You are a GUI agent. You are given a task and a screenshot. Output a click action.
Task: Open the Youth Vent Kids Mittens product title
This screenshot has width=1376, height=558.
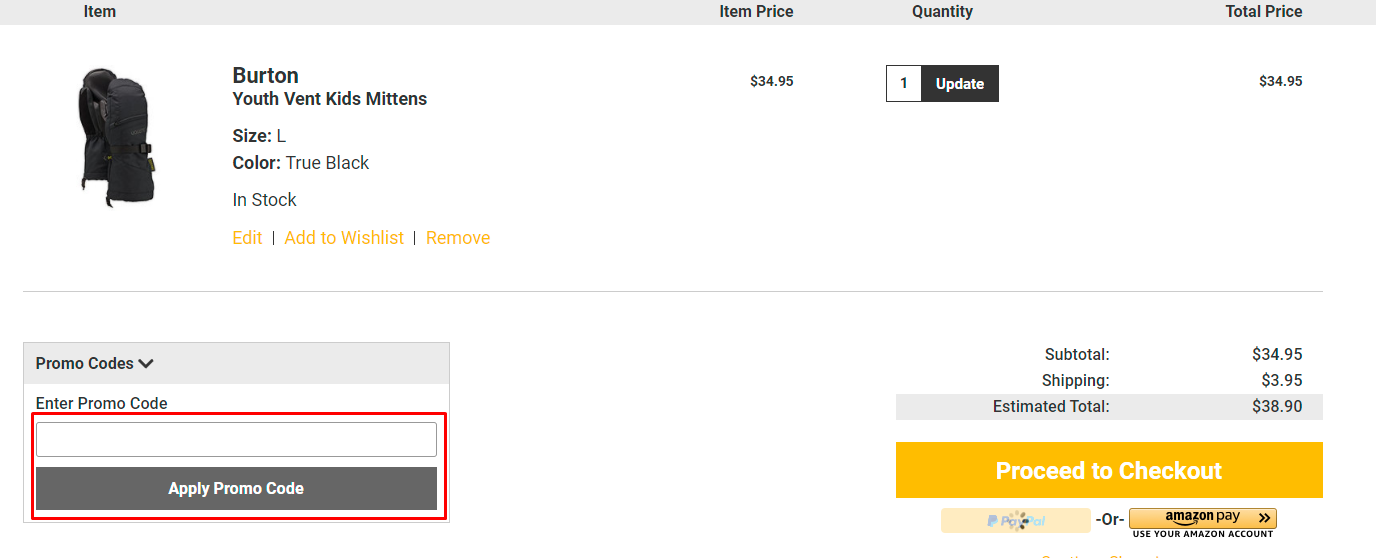point(329,99)
